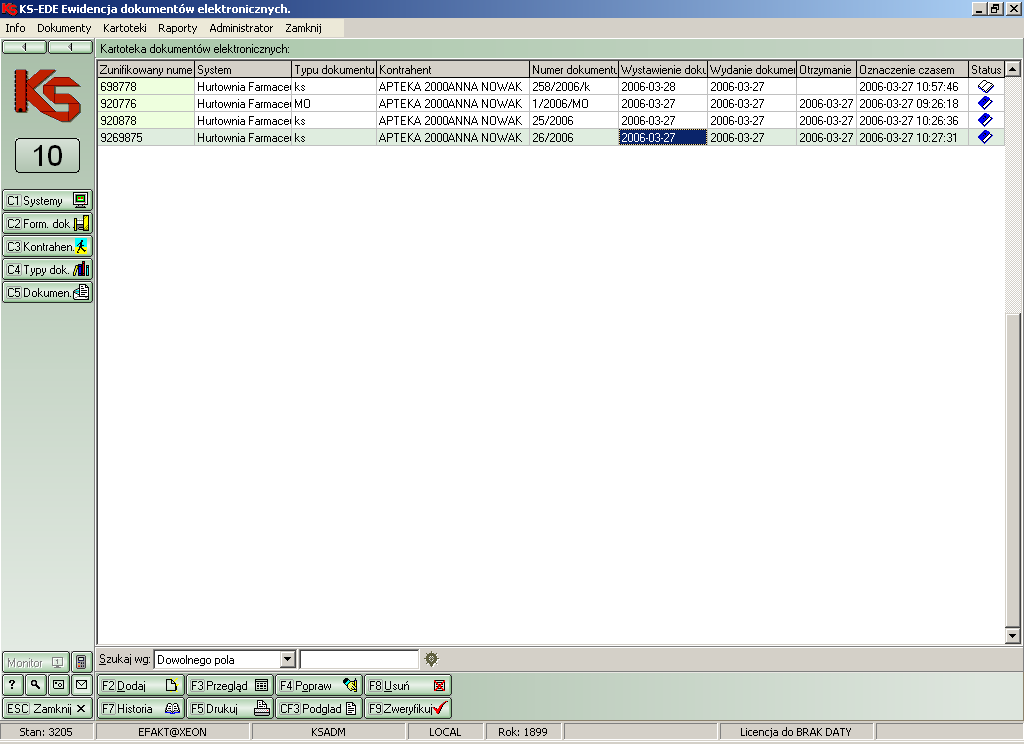Open the Kartoteki menu

click(x=125, y=28)
